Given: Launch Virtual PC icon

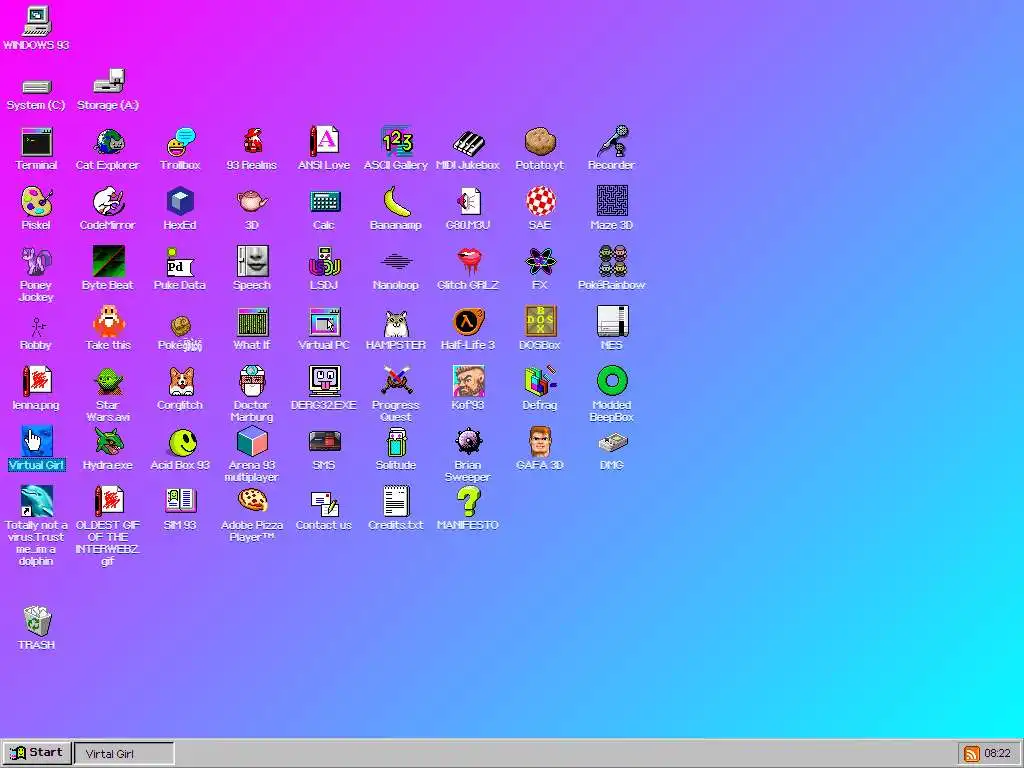Looking at the screenshot, I should coord(324,323).
